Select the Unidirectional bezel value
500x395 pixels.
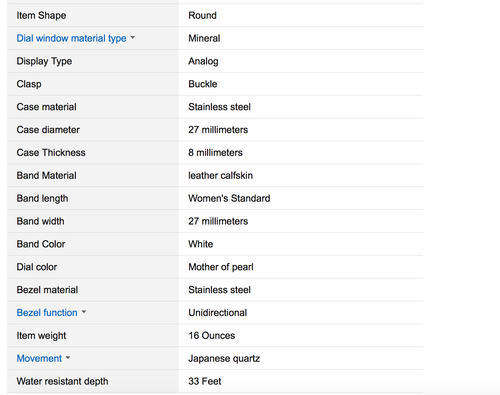pyautogui.click(x=218, y=313)
